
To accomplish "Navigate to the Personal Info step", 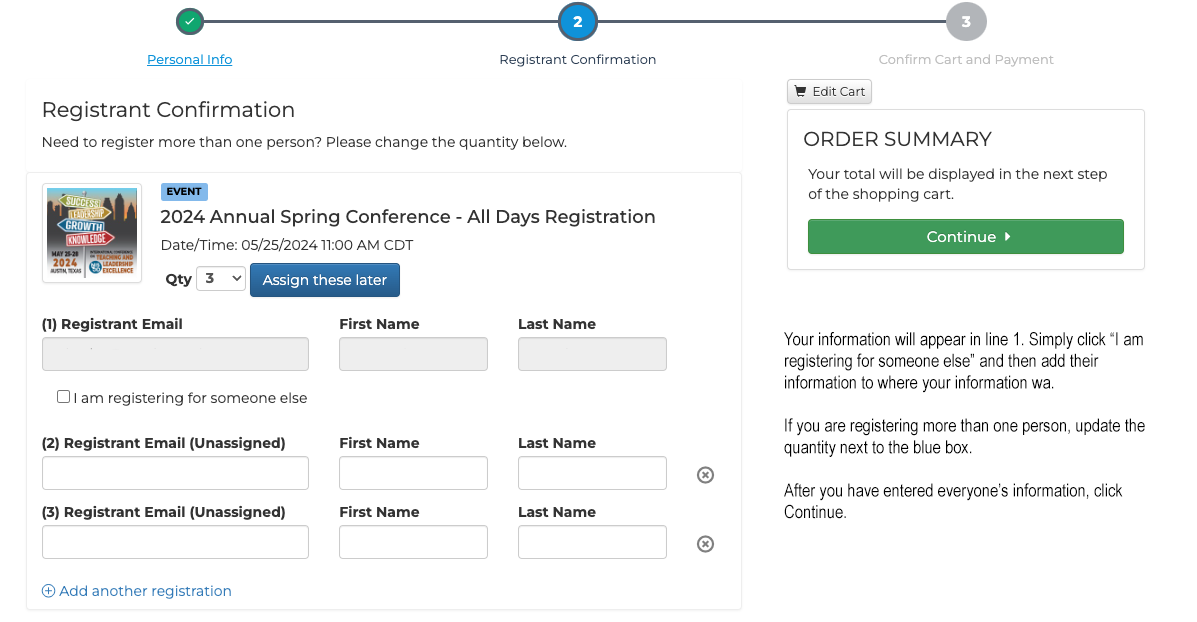I will [x=189, y=59].
